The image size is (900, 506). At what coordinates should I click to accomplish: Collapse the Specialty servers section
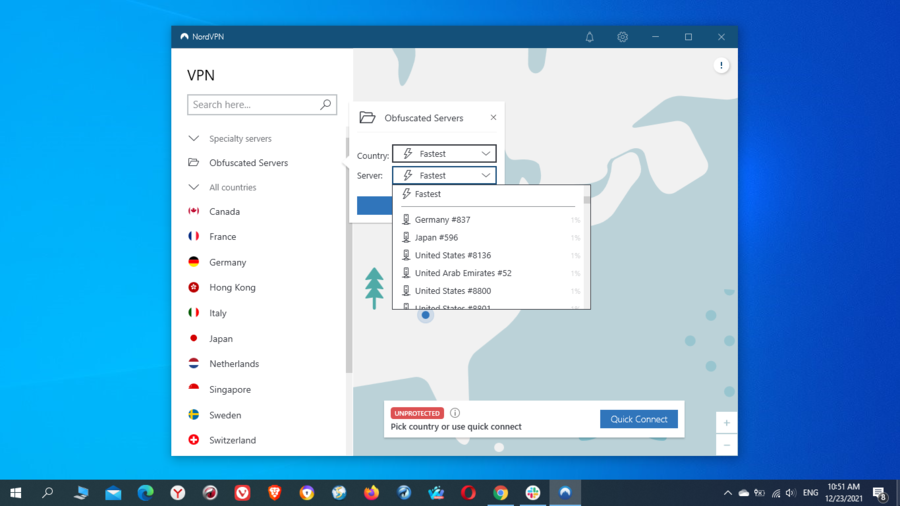(194, 139)
